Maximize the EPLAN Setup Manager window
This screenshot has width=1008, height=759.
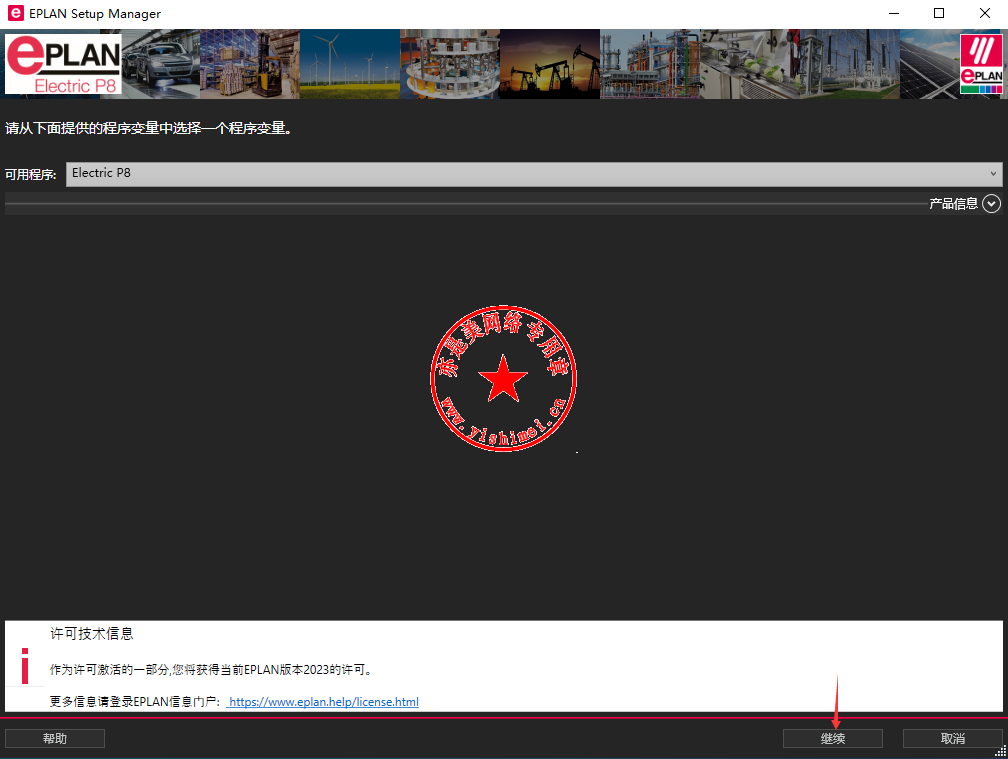click(939, 13)
